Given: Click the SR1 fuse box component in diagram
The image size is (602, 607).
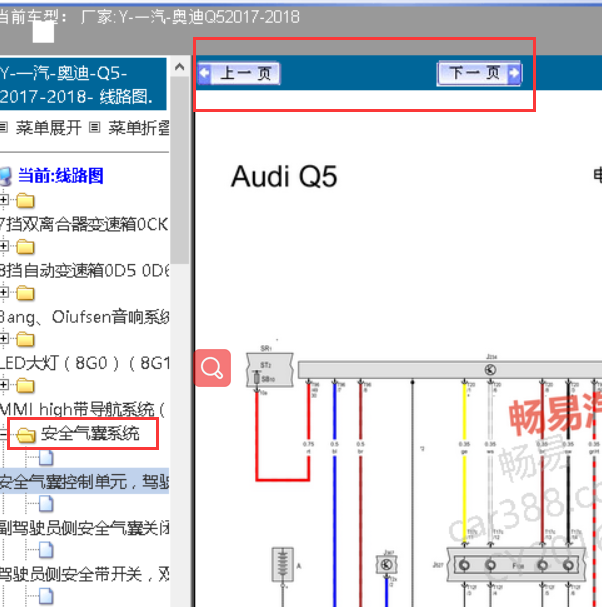Looking at the screenshot, I should pos(270,369).
